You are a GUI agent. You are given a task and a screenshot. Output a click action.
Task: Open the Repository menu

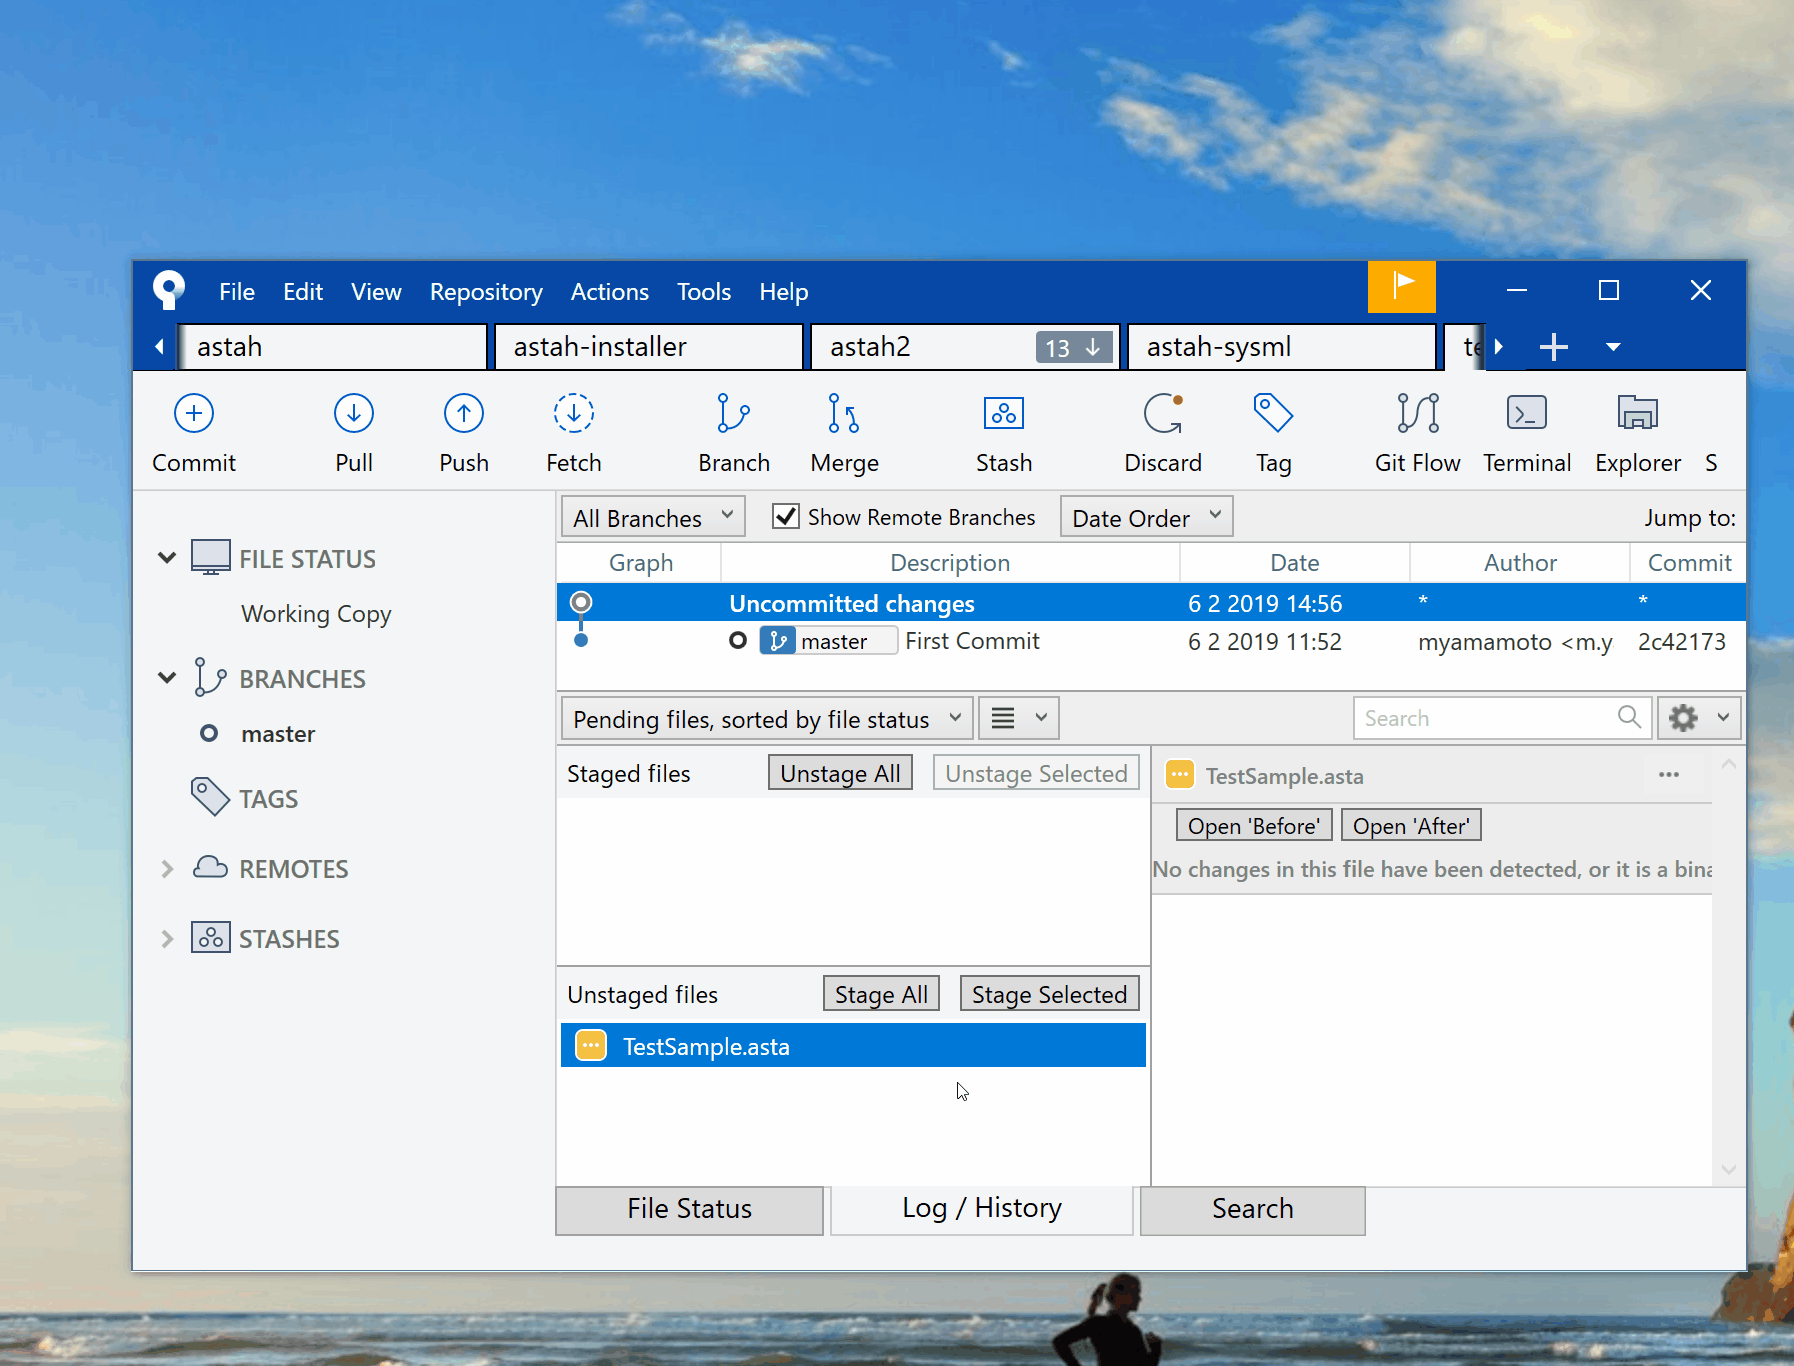click(x=486, y=292)
